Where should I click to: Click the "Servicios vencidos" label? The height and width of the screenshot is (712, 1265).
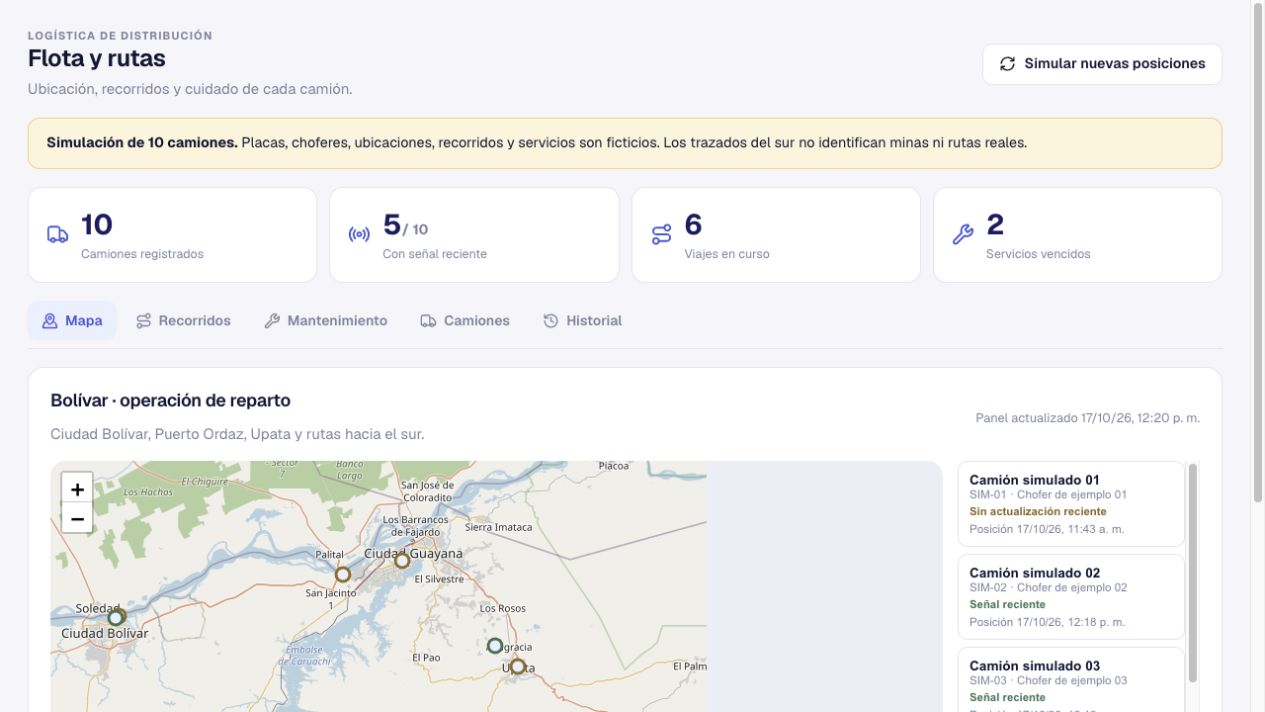[x=1038, y=254]
